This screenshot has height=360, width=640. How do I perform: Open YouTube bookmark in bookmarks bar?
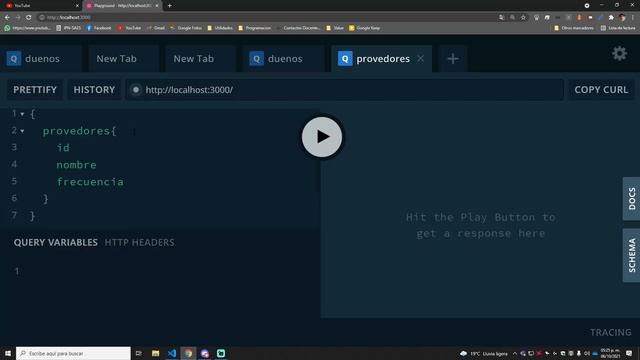(x=129, y=28)
